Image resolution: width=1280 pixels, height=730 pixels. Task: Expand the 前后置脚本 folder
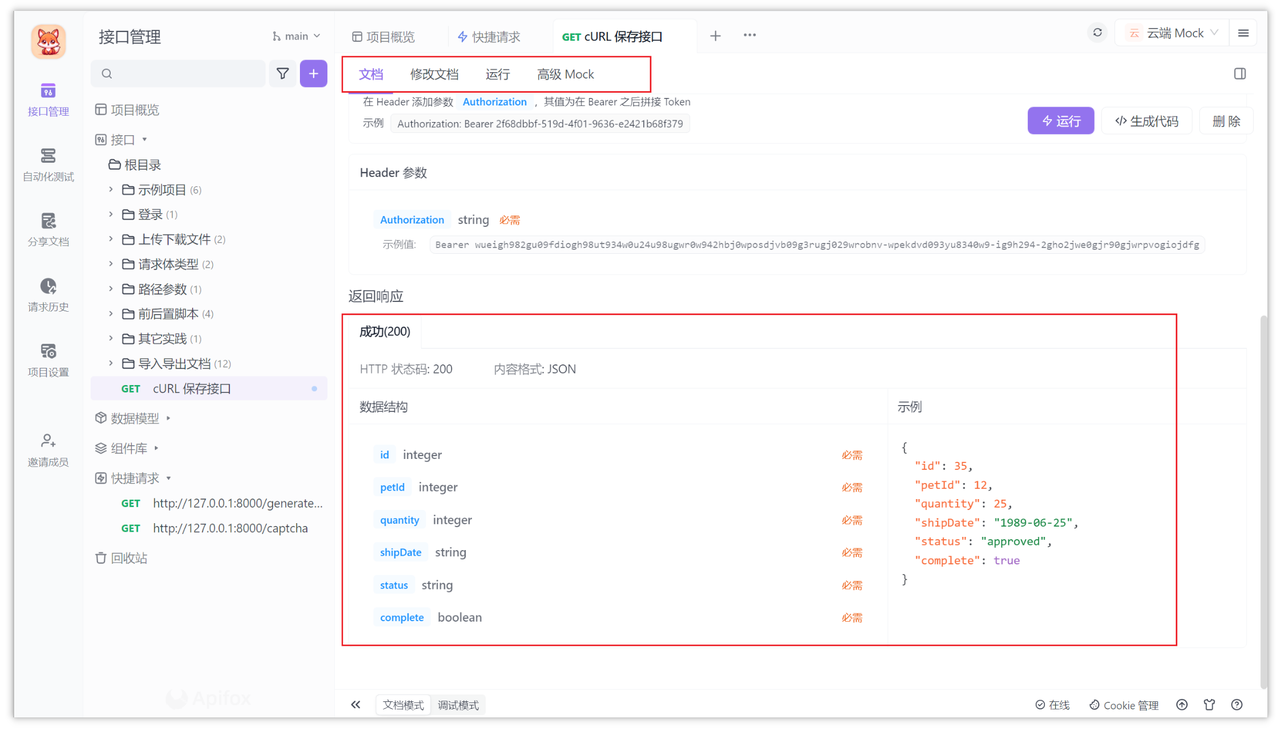point(111,313)
